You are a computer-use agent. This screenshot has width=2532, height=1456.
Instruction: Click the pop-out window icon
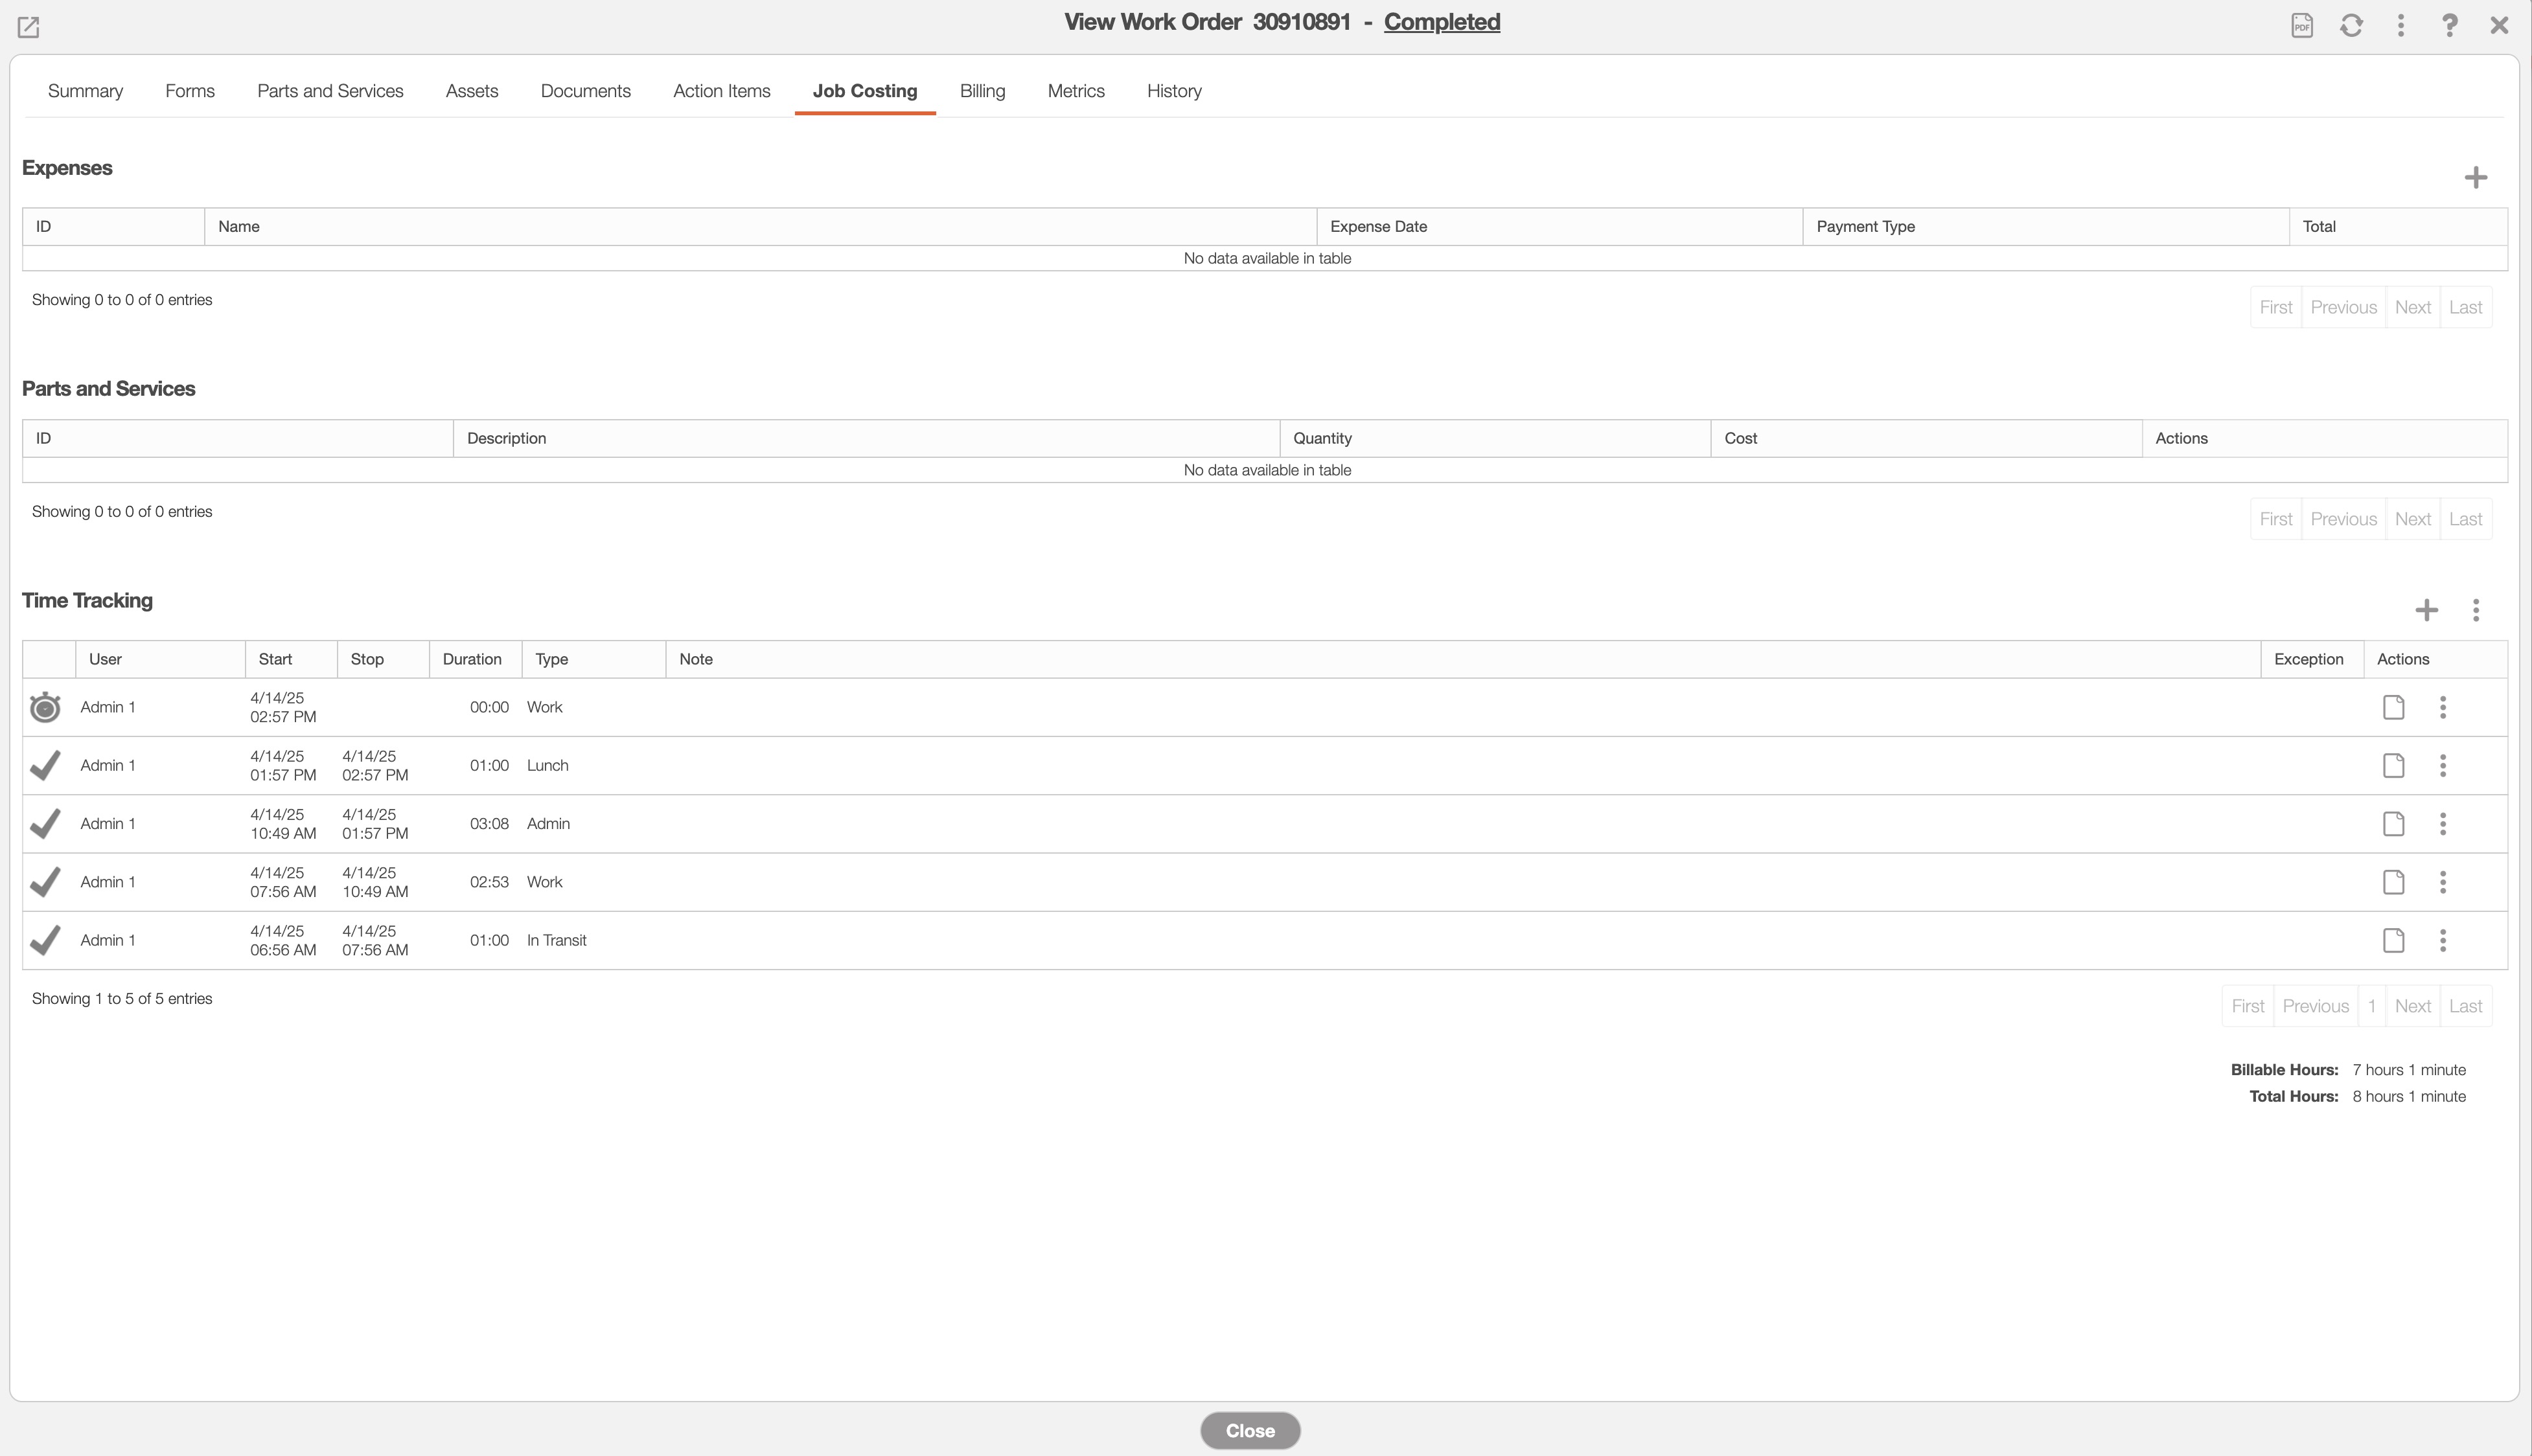coord(28,27)
